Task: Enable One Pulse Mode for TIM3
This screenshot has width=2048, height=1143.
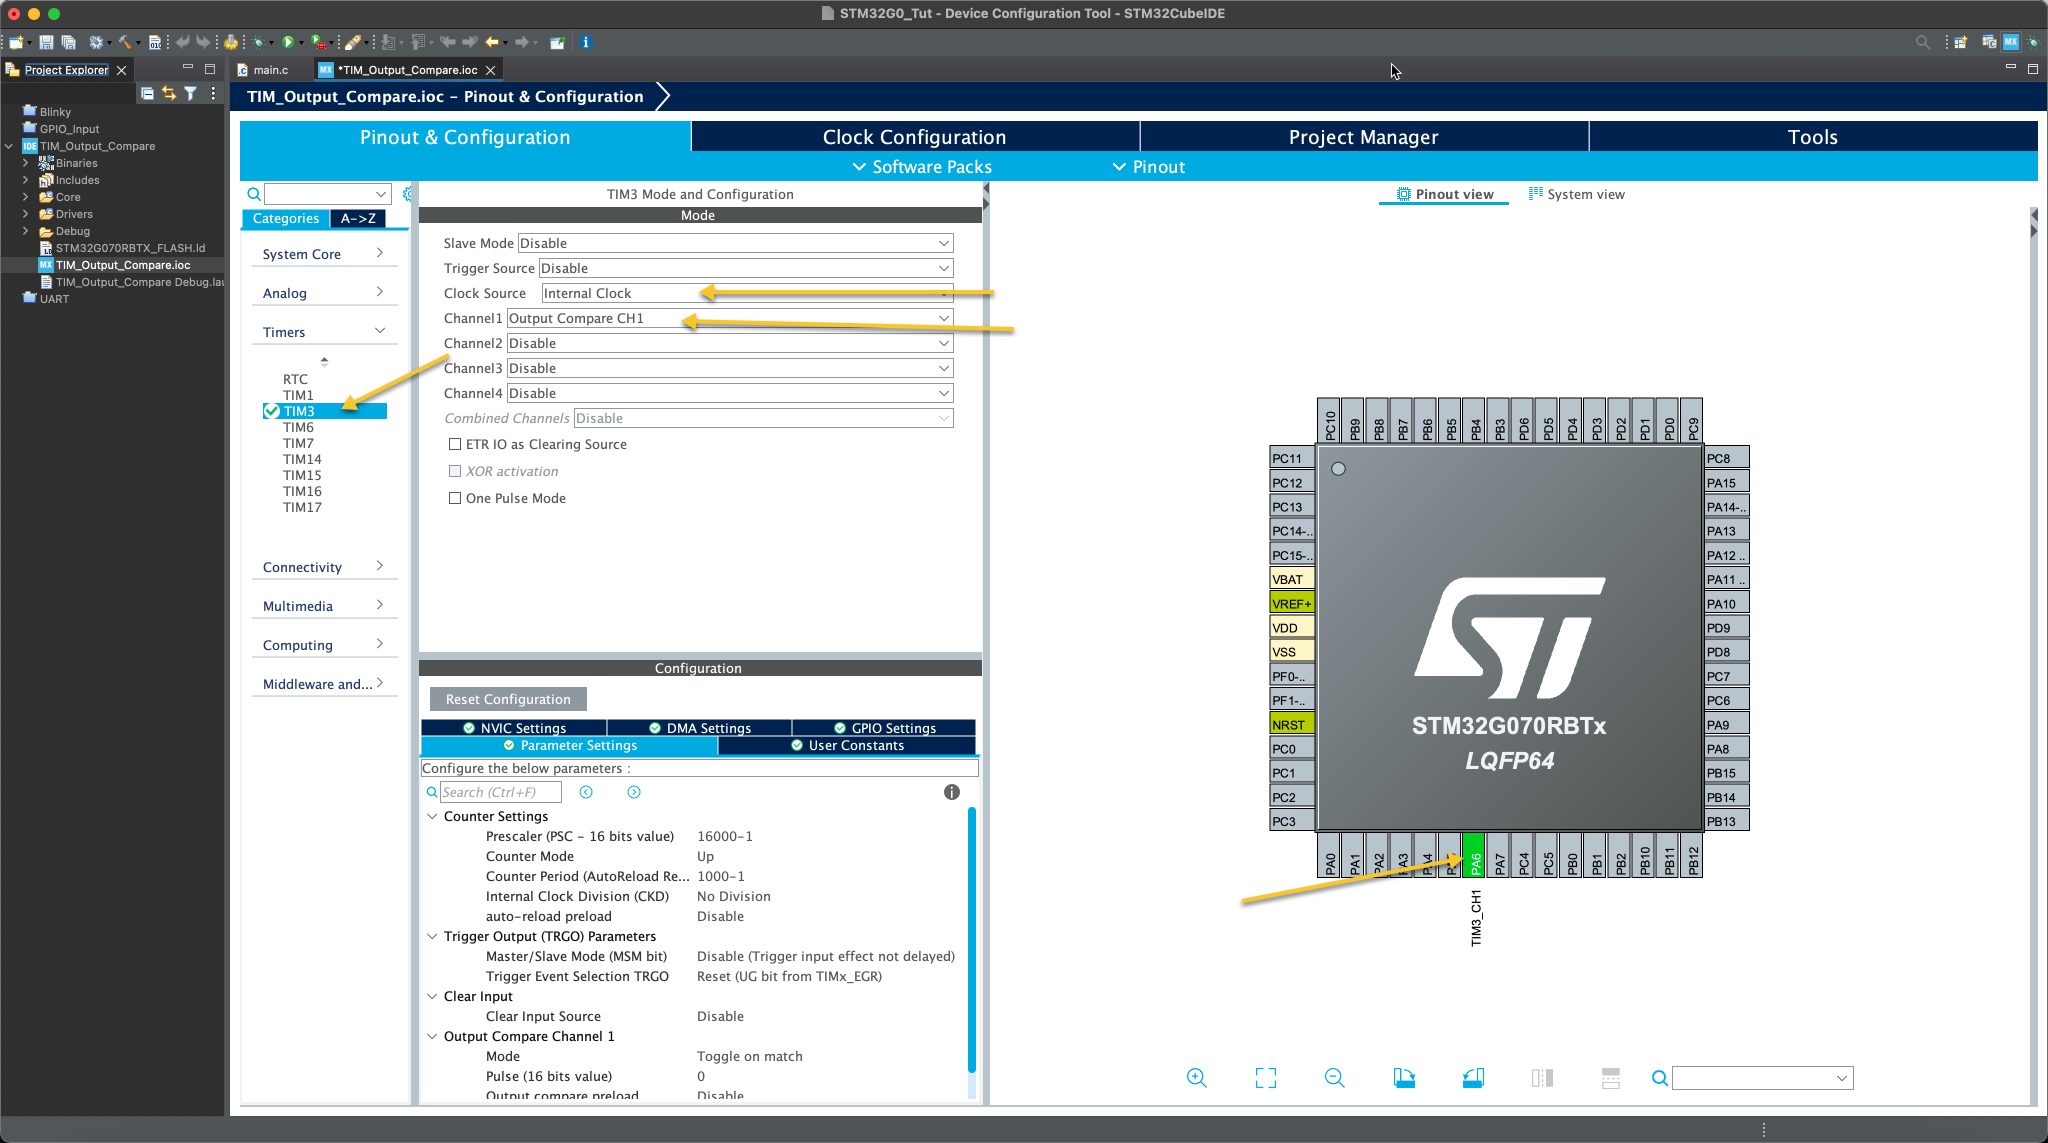Action: [456, 497]
